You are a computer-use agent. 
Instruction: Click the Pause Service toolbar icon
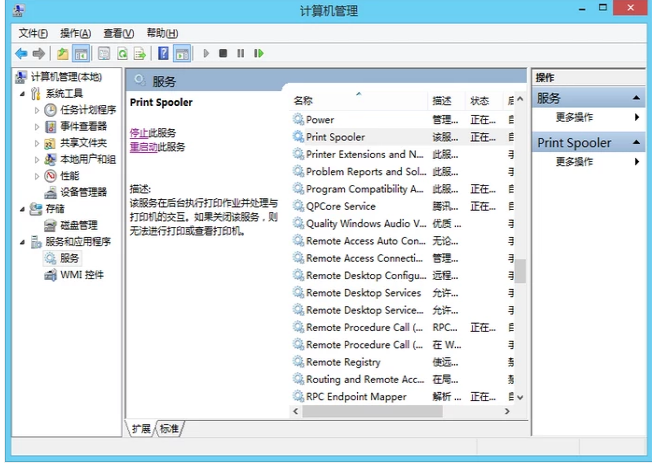[x=240, y=53]
